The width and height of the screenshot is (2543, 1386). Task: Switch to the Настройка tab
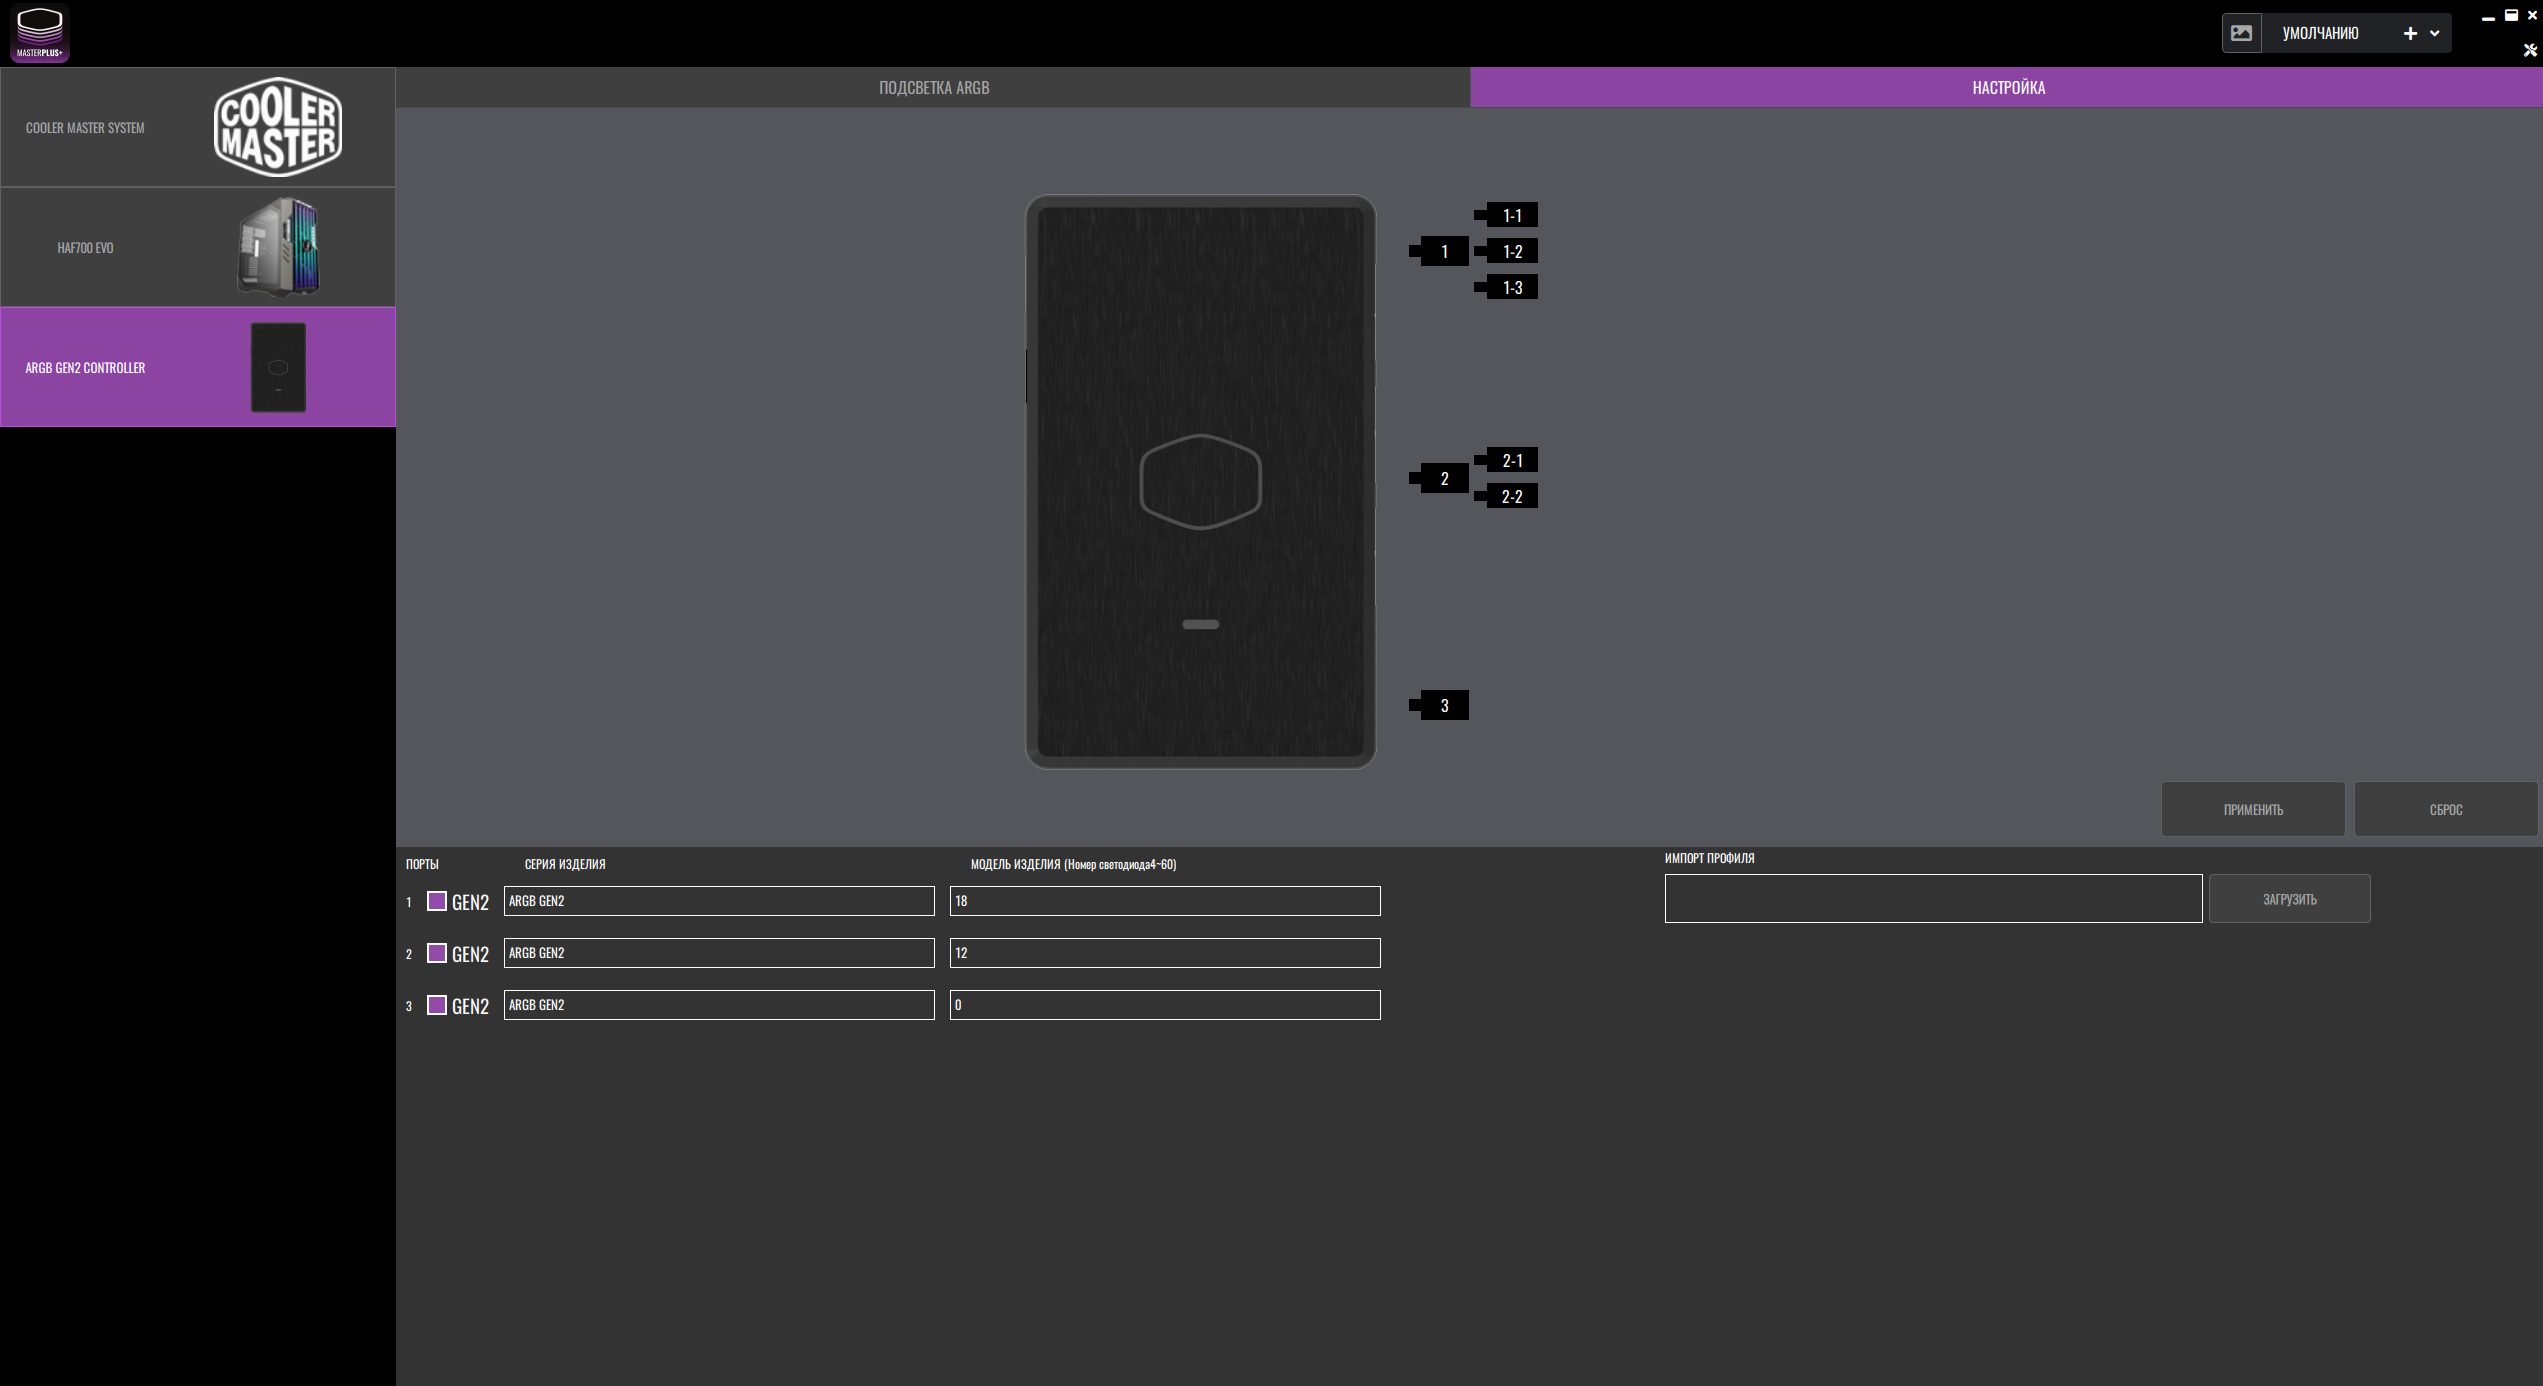(2007, 87)
